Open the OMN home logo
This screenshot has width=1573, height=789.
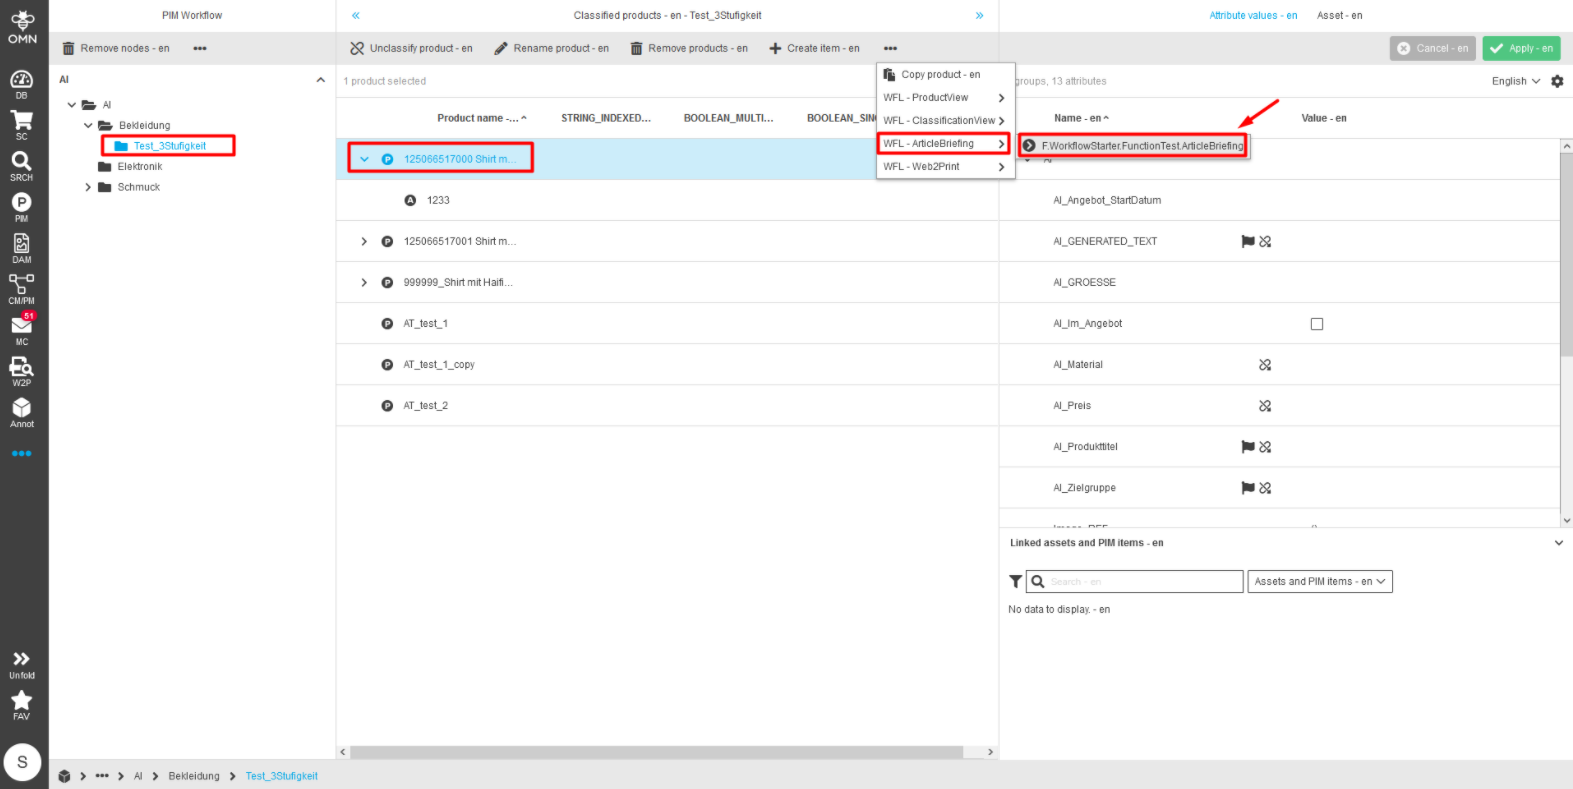coord(22,26)
